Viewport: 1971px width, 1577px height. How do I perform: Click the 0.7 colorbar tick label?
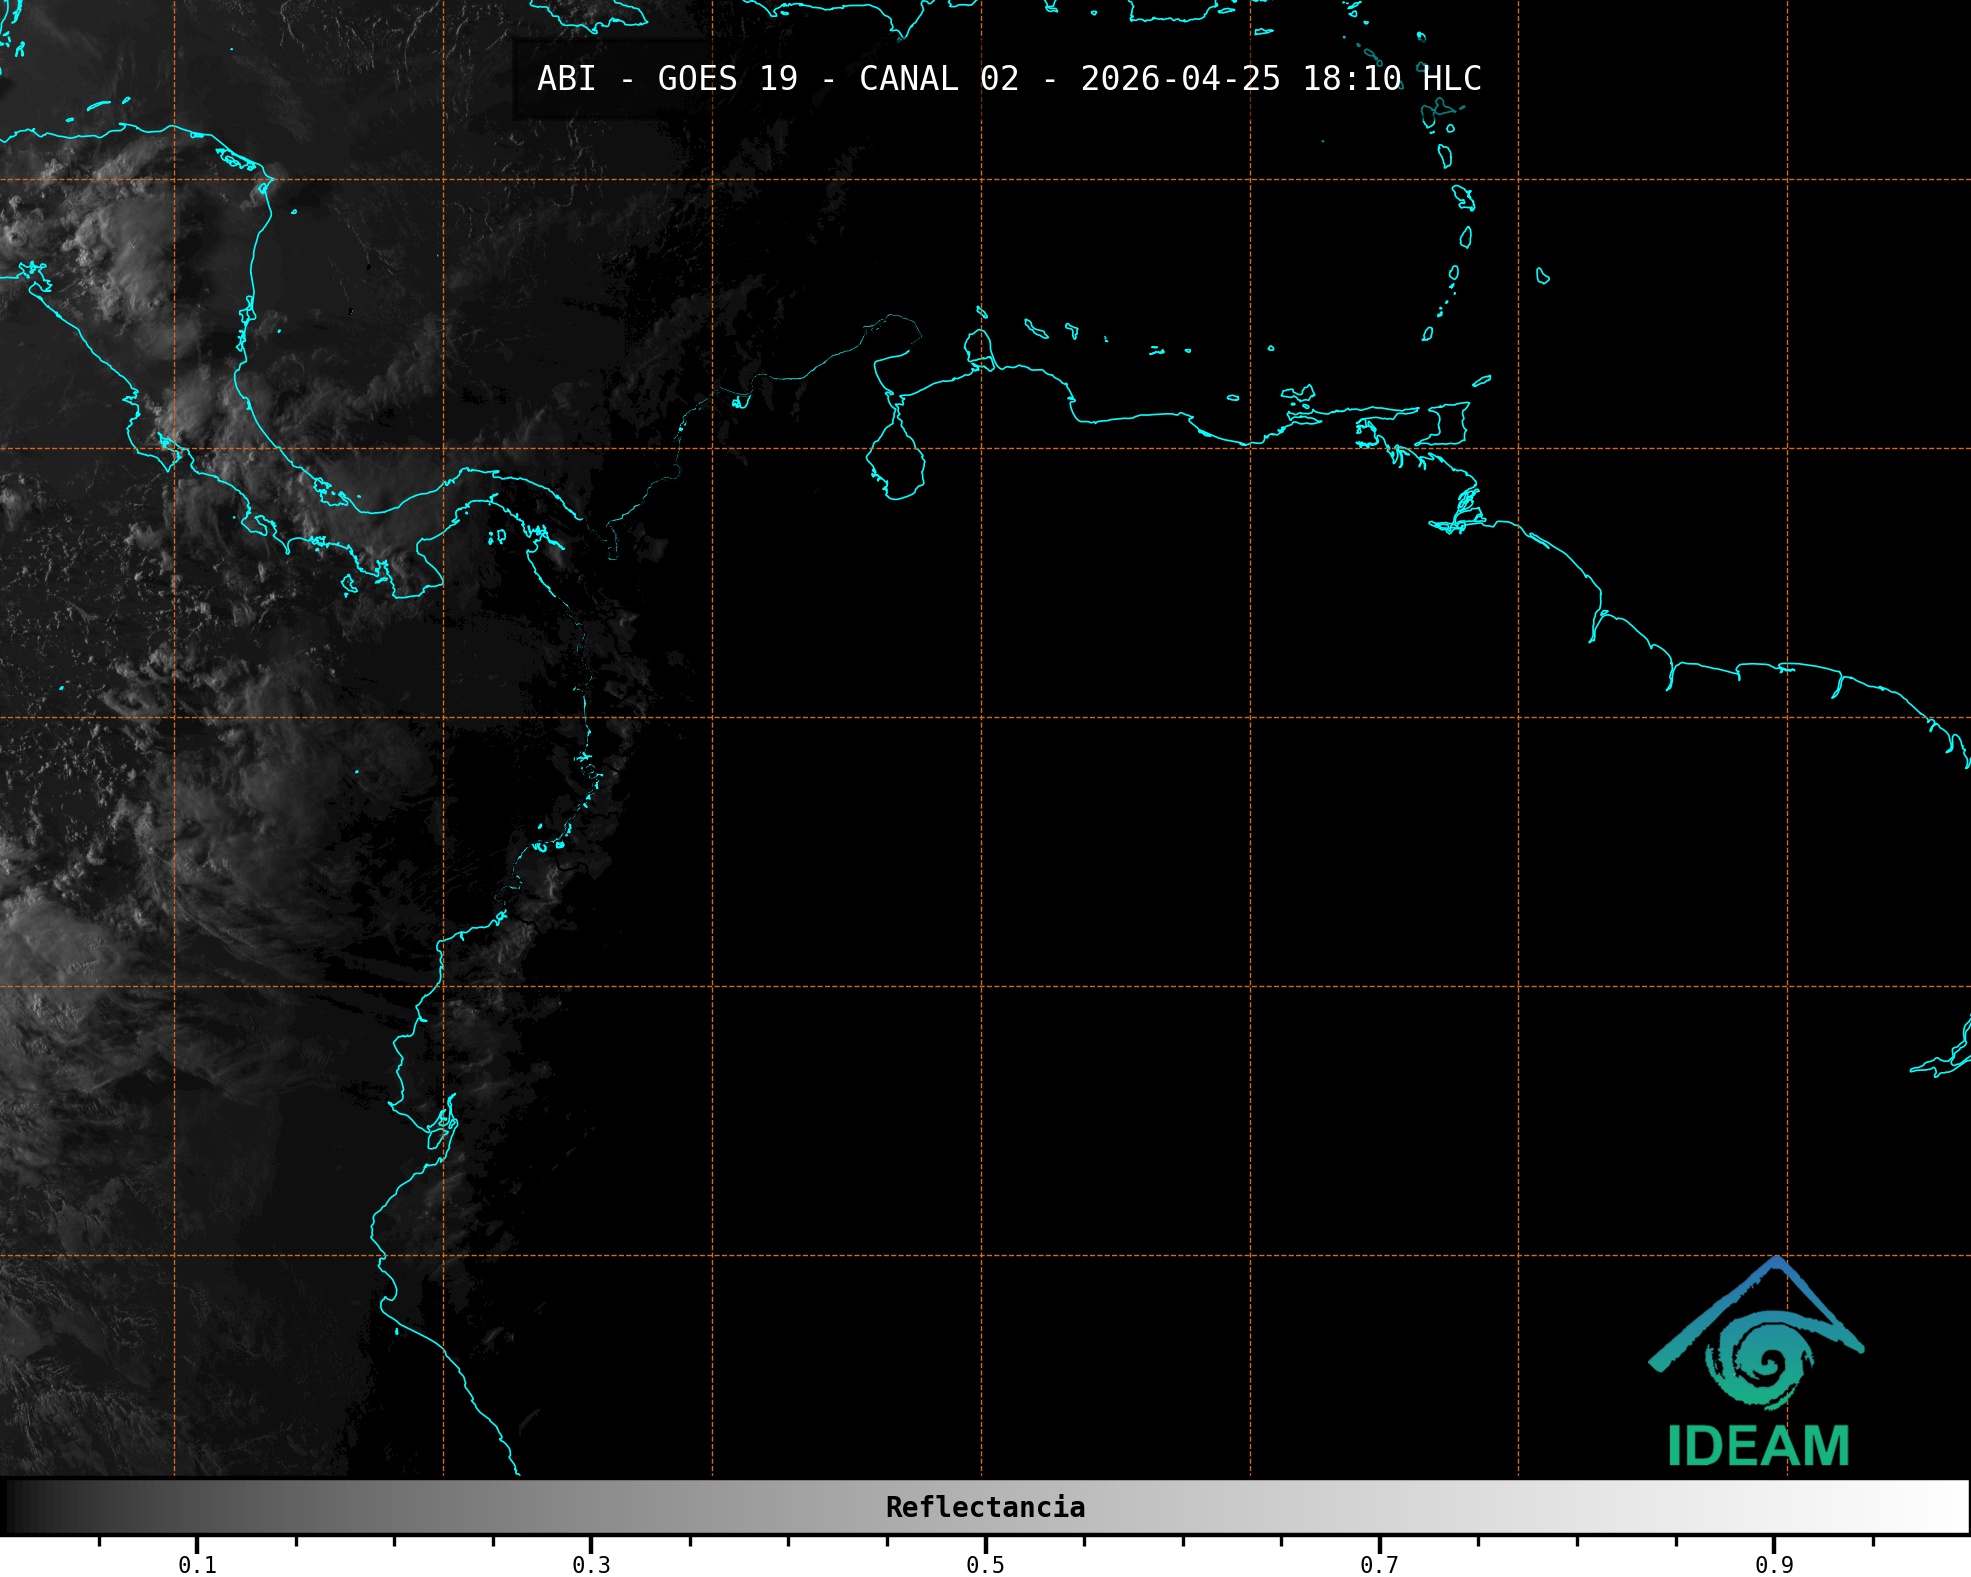coord(1379,1564)
